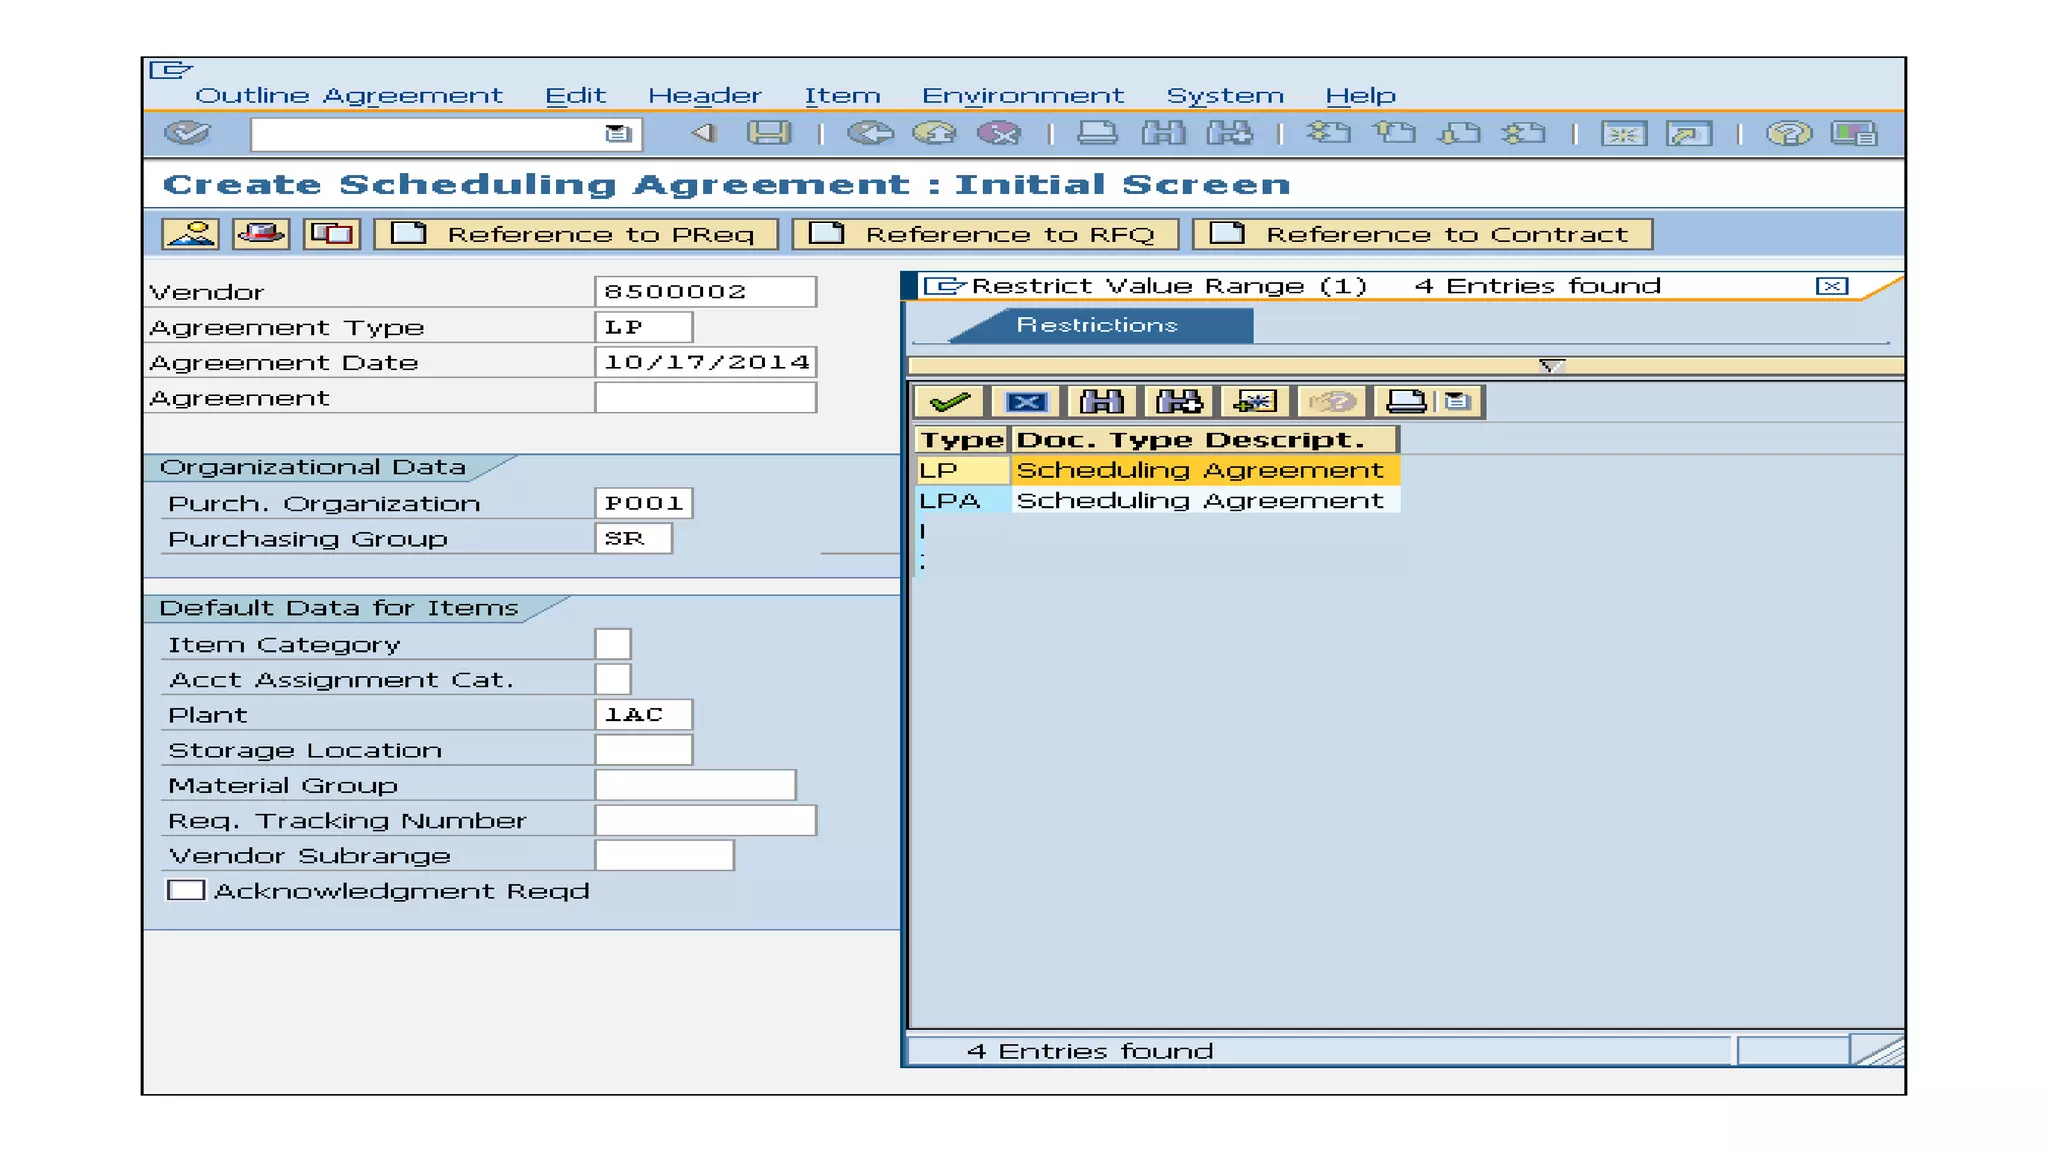
Task: Click the Save diskette icon
Action: coord(768,133)
